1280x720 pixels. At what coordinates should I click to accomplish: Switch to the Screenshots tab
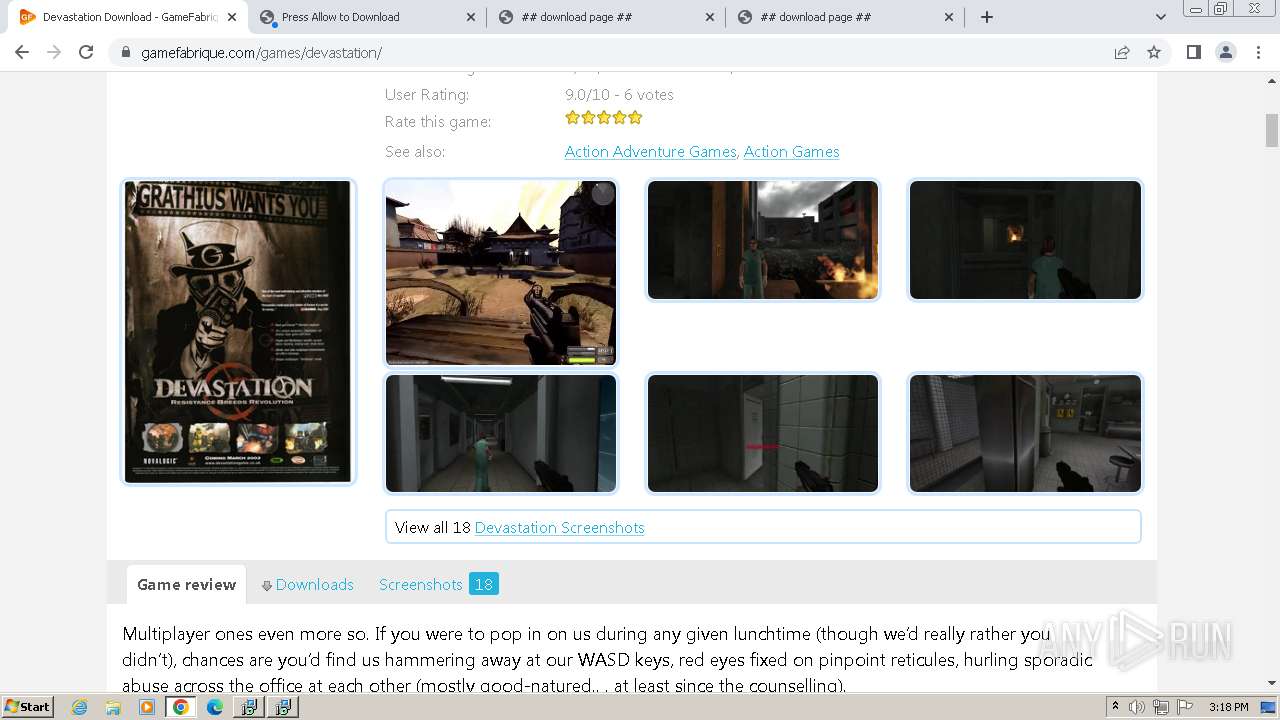[421, 585]
